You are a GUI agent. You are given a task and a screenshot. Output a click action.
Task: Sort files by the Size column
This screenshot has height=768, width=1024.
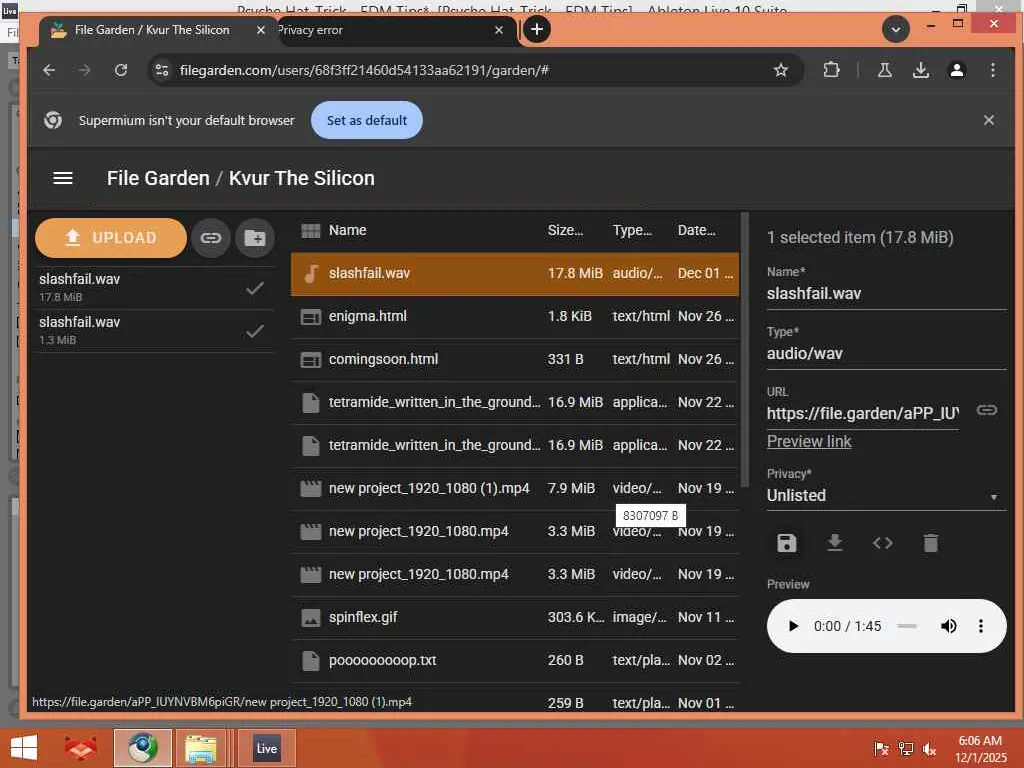(566, 230)
